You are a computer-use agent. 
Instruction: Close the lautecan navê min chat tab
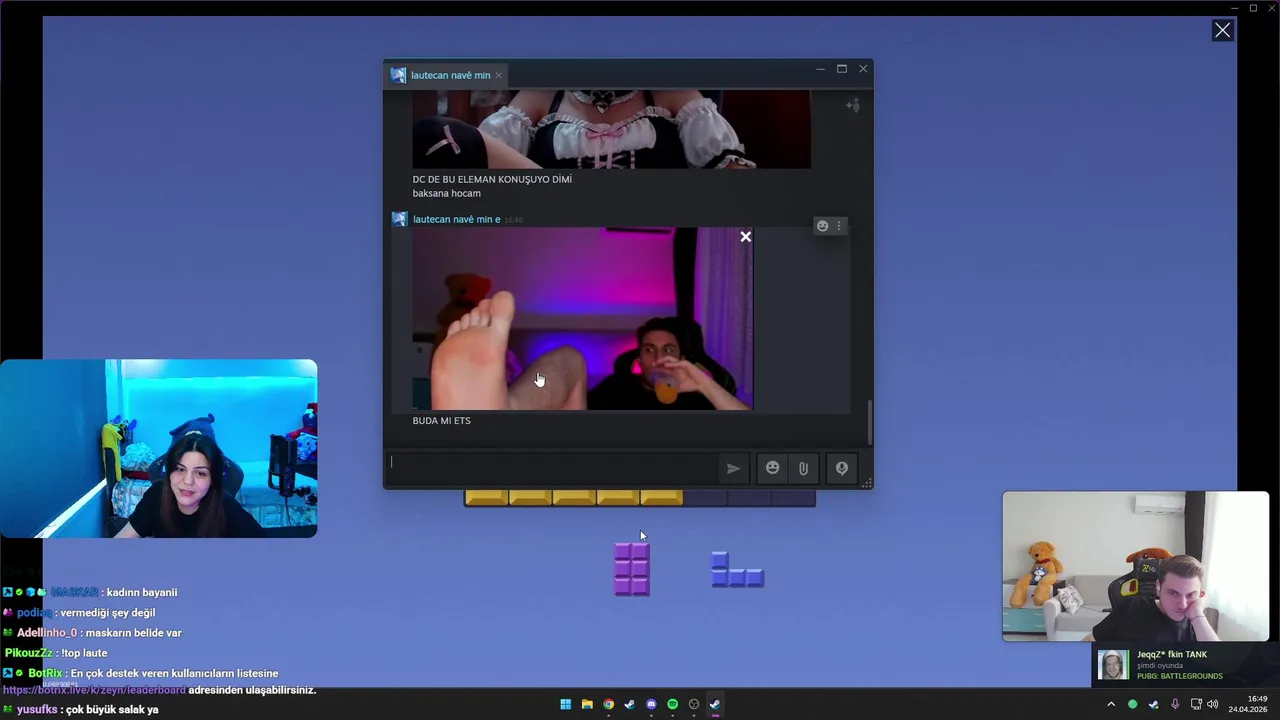pos(498,75)
